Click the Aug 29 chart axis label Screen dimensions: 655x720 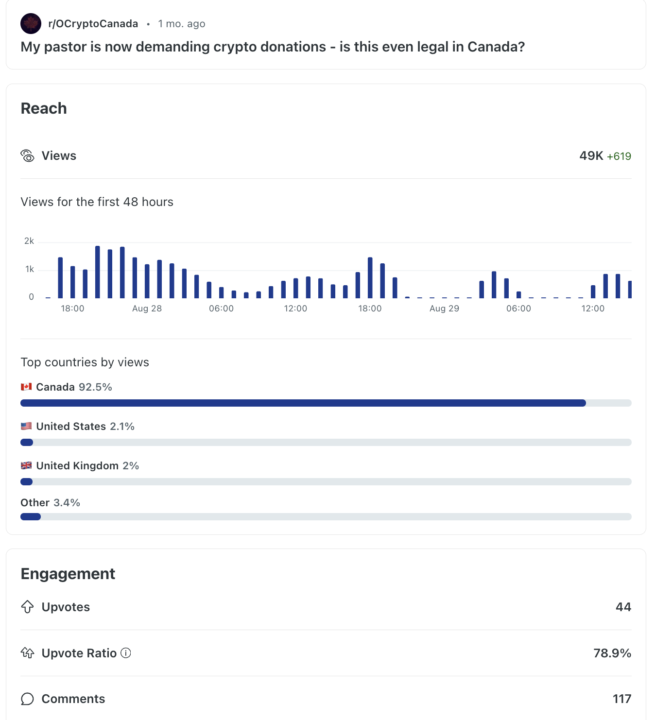click(444, 309)
